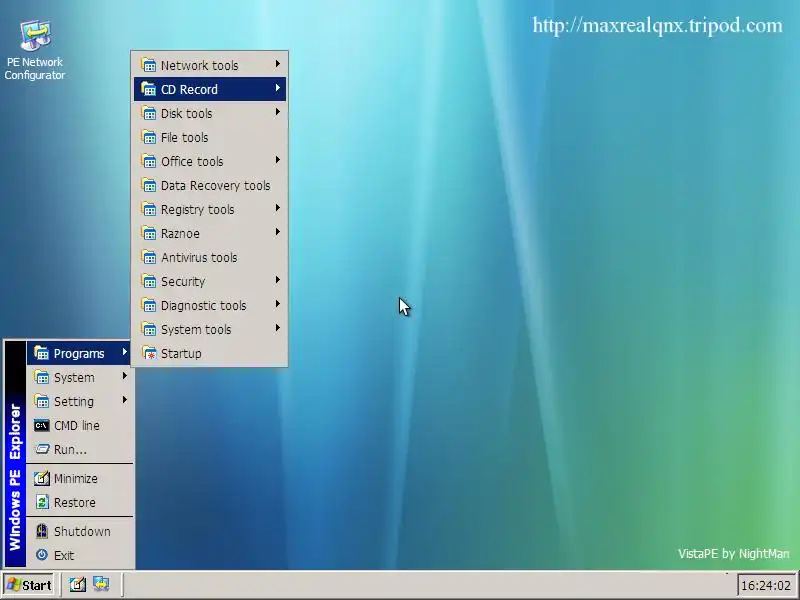Click the Office tools folder icon

point(148,161)
